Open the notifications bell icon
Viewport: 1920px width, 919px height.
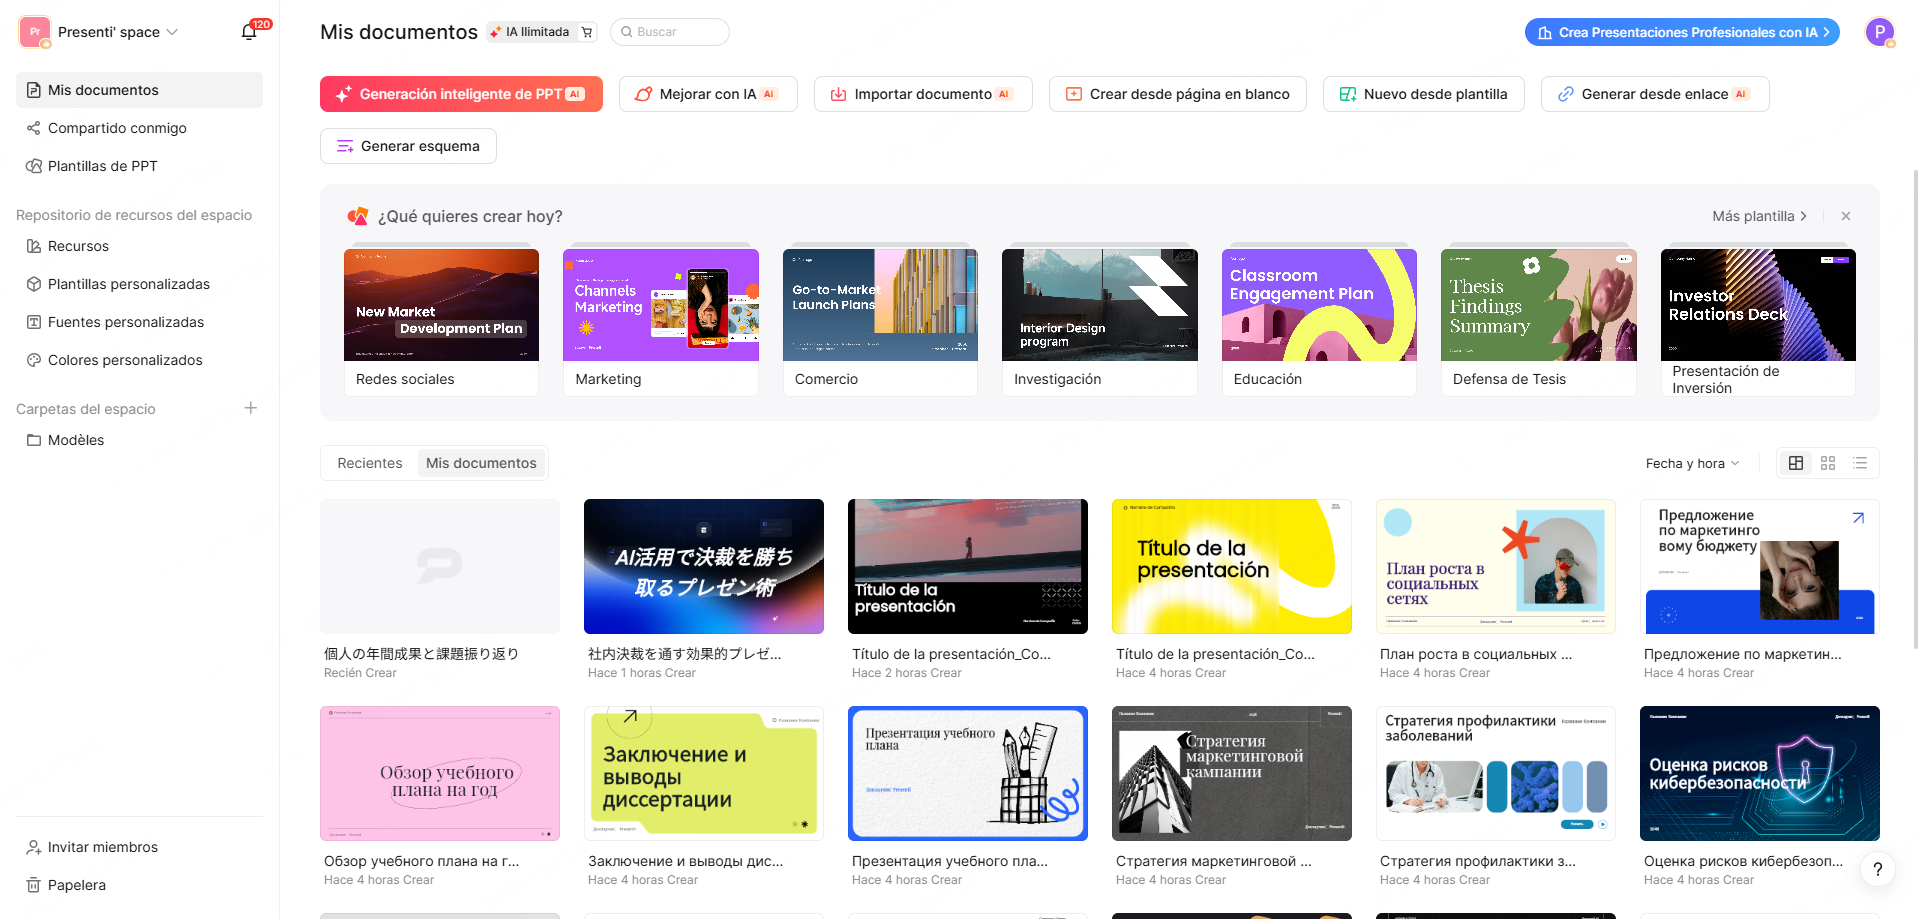(x=249, y=32)
